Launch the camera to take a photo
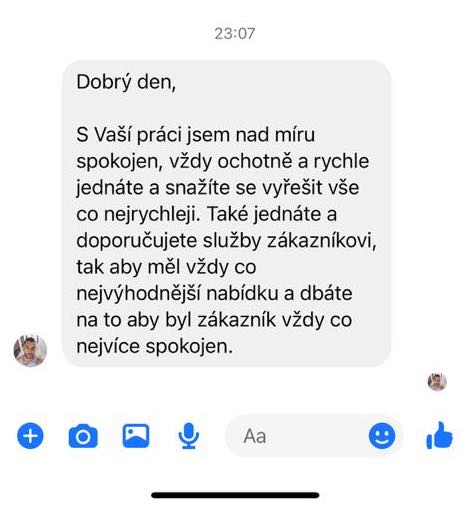The width and height of the screenshot is (471, 508). pos(83,436)
